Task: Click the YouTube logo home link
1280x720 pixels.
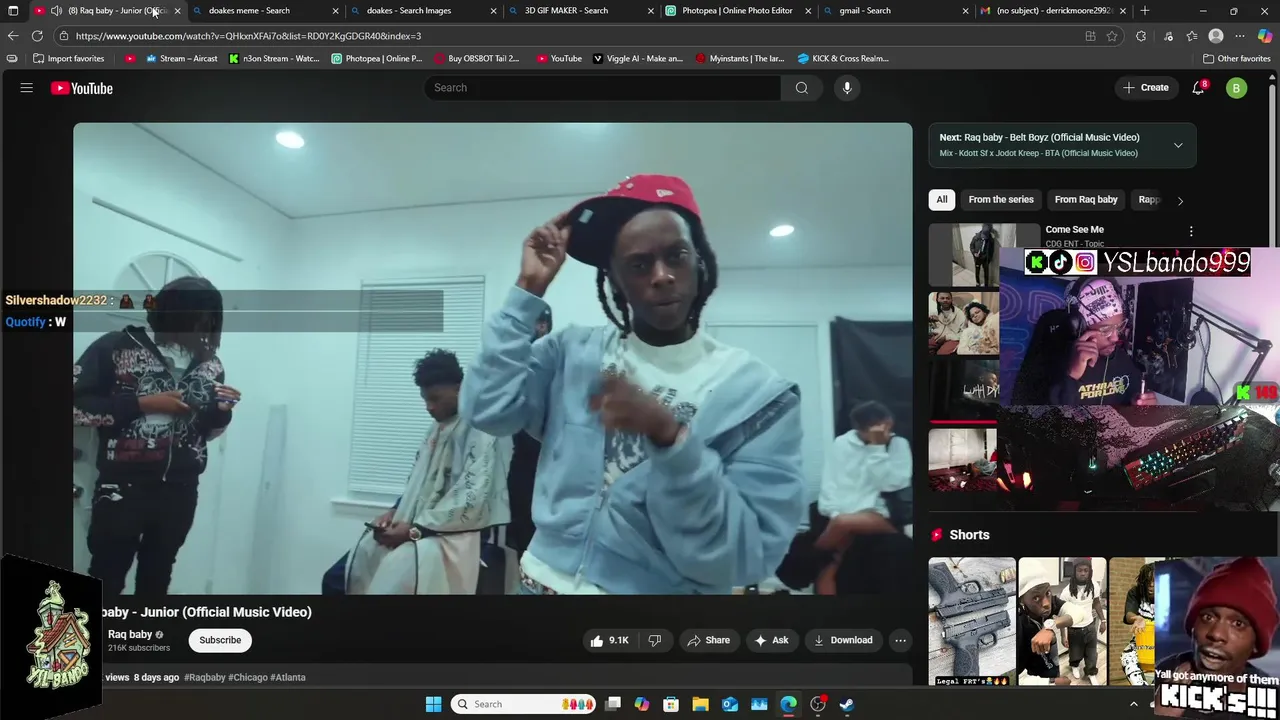Action: coord(82,88)
